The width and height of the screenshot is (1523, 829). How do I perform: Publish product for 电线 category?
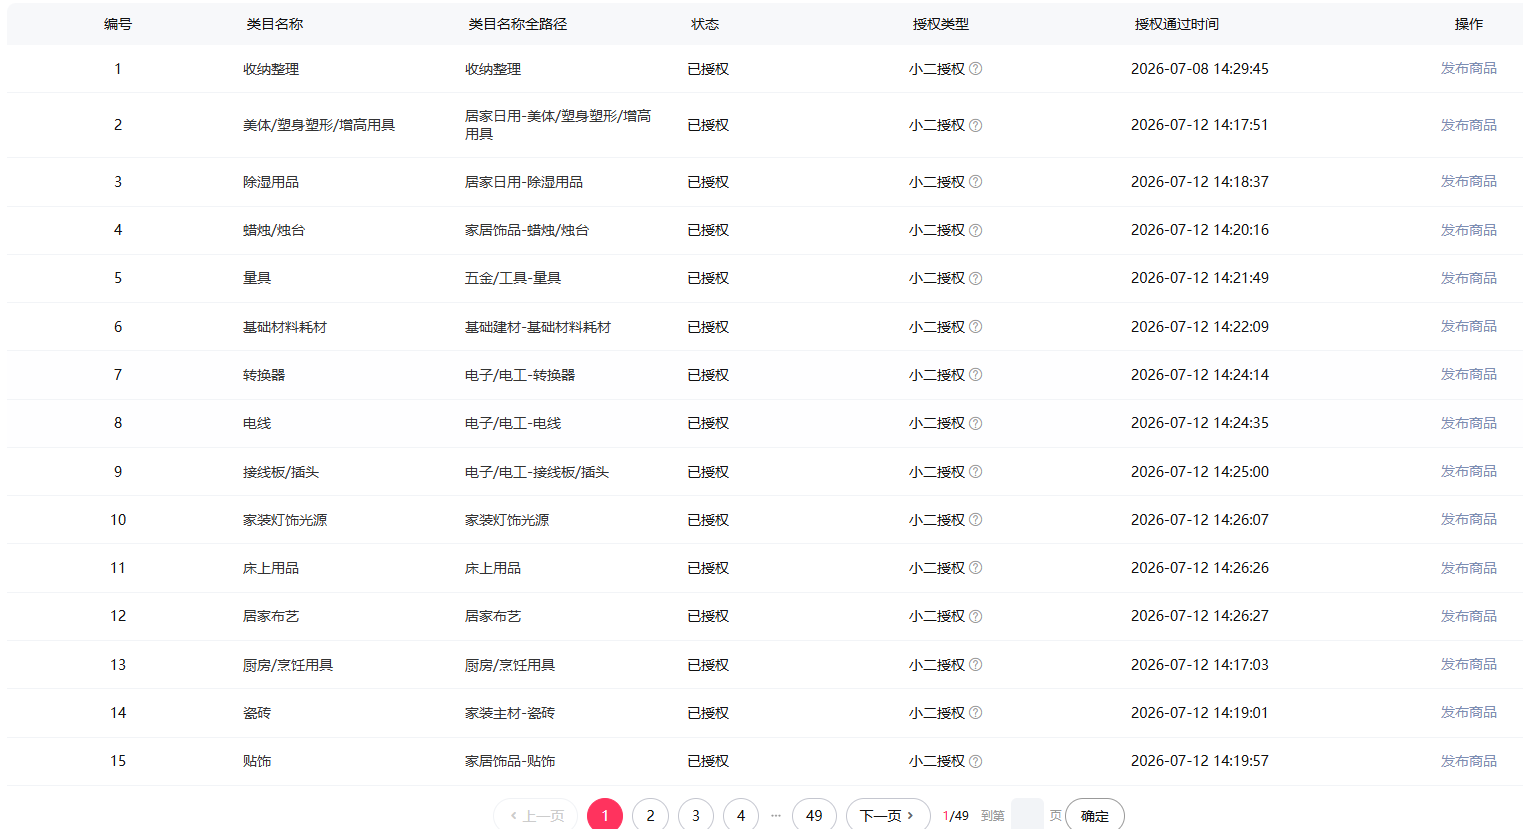[x=1468, y=423]
